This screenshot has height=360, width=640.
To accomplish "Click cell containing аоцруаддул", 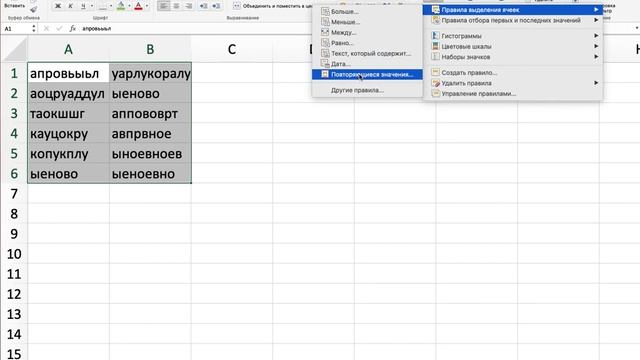I will [68, 93].
